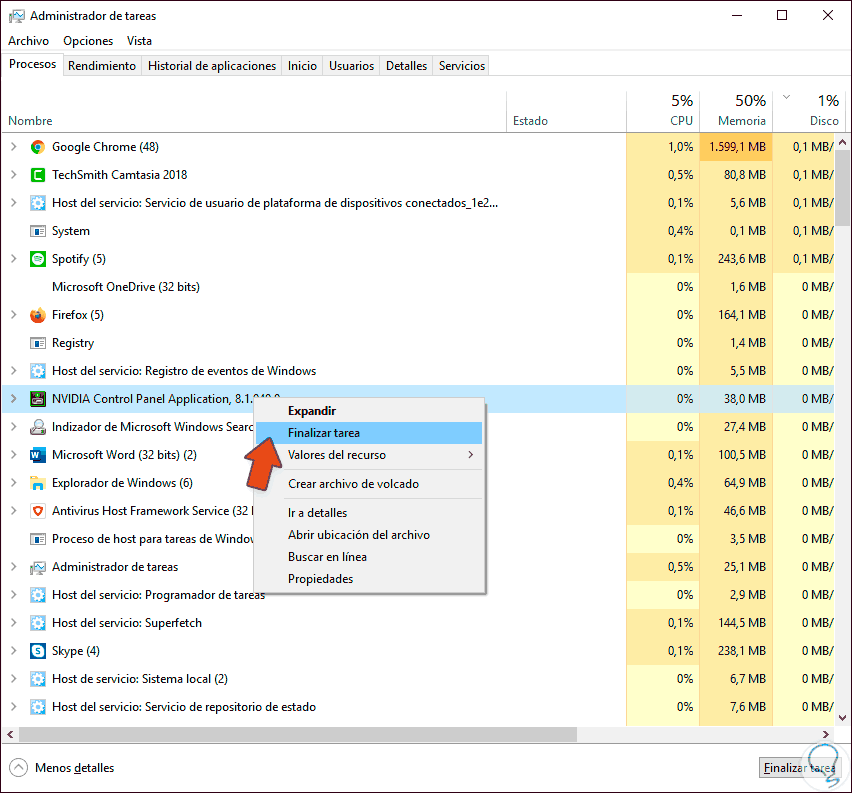Click the dispositivos conectados service gear icon
The height and width of the screenshot is (793, 852).
click(x=37, y=203)
